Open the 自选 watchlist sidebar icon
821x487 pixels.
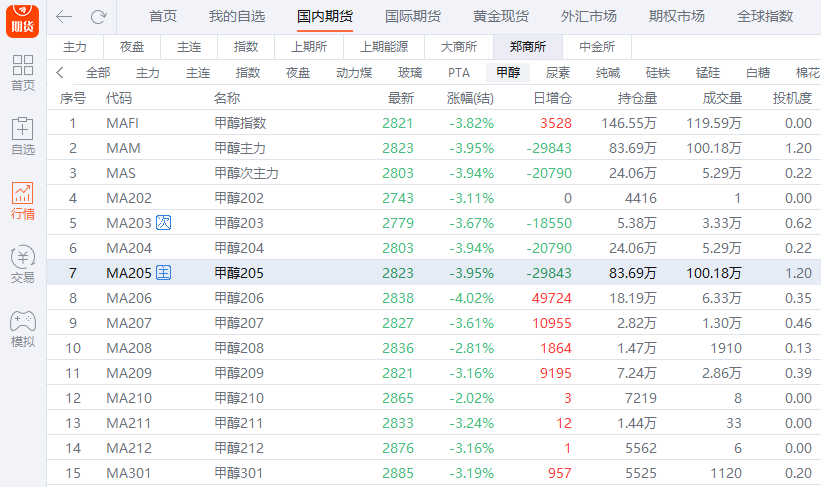click(22, 137)
